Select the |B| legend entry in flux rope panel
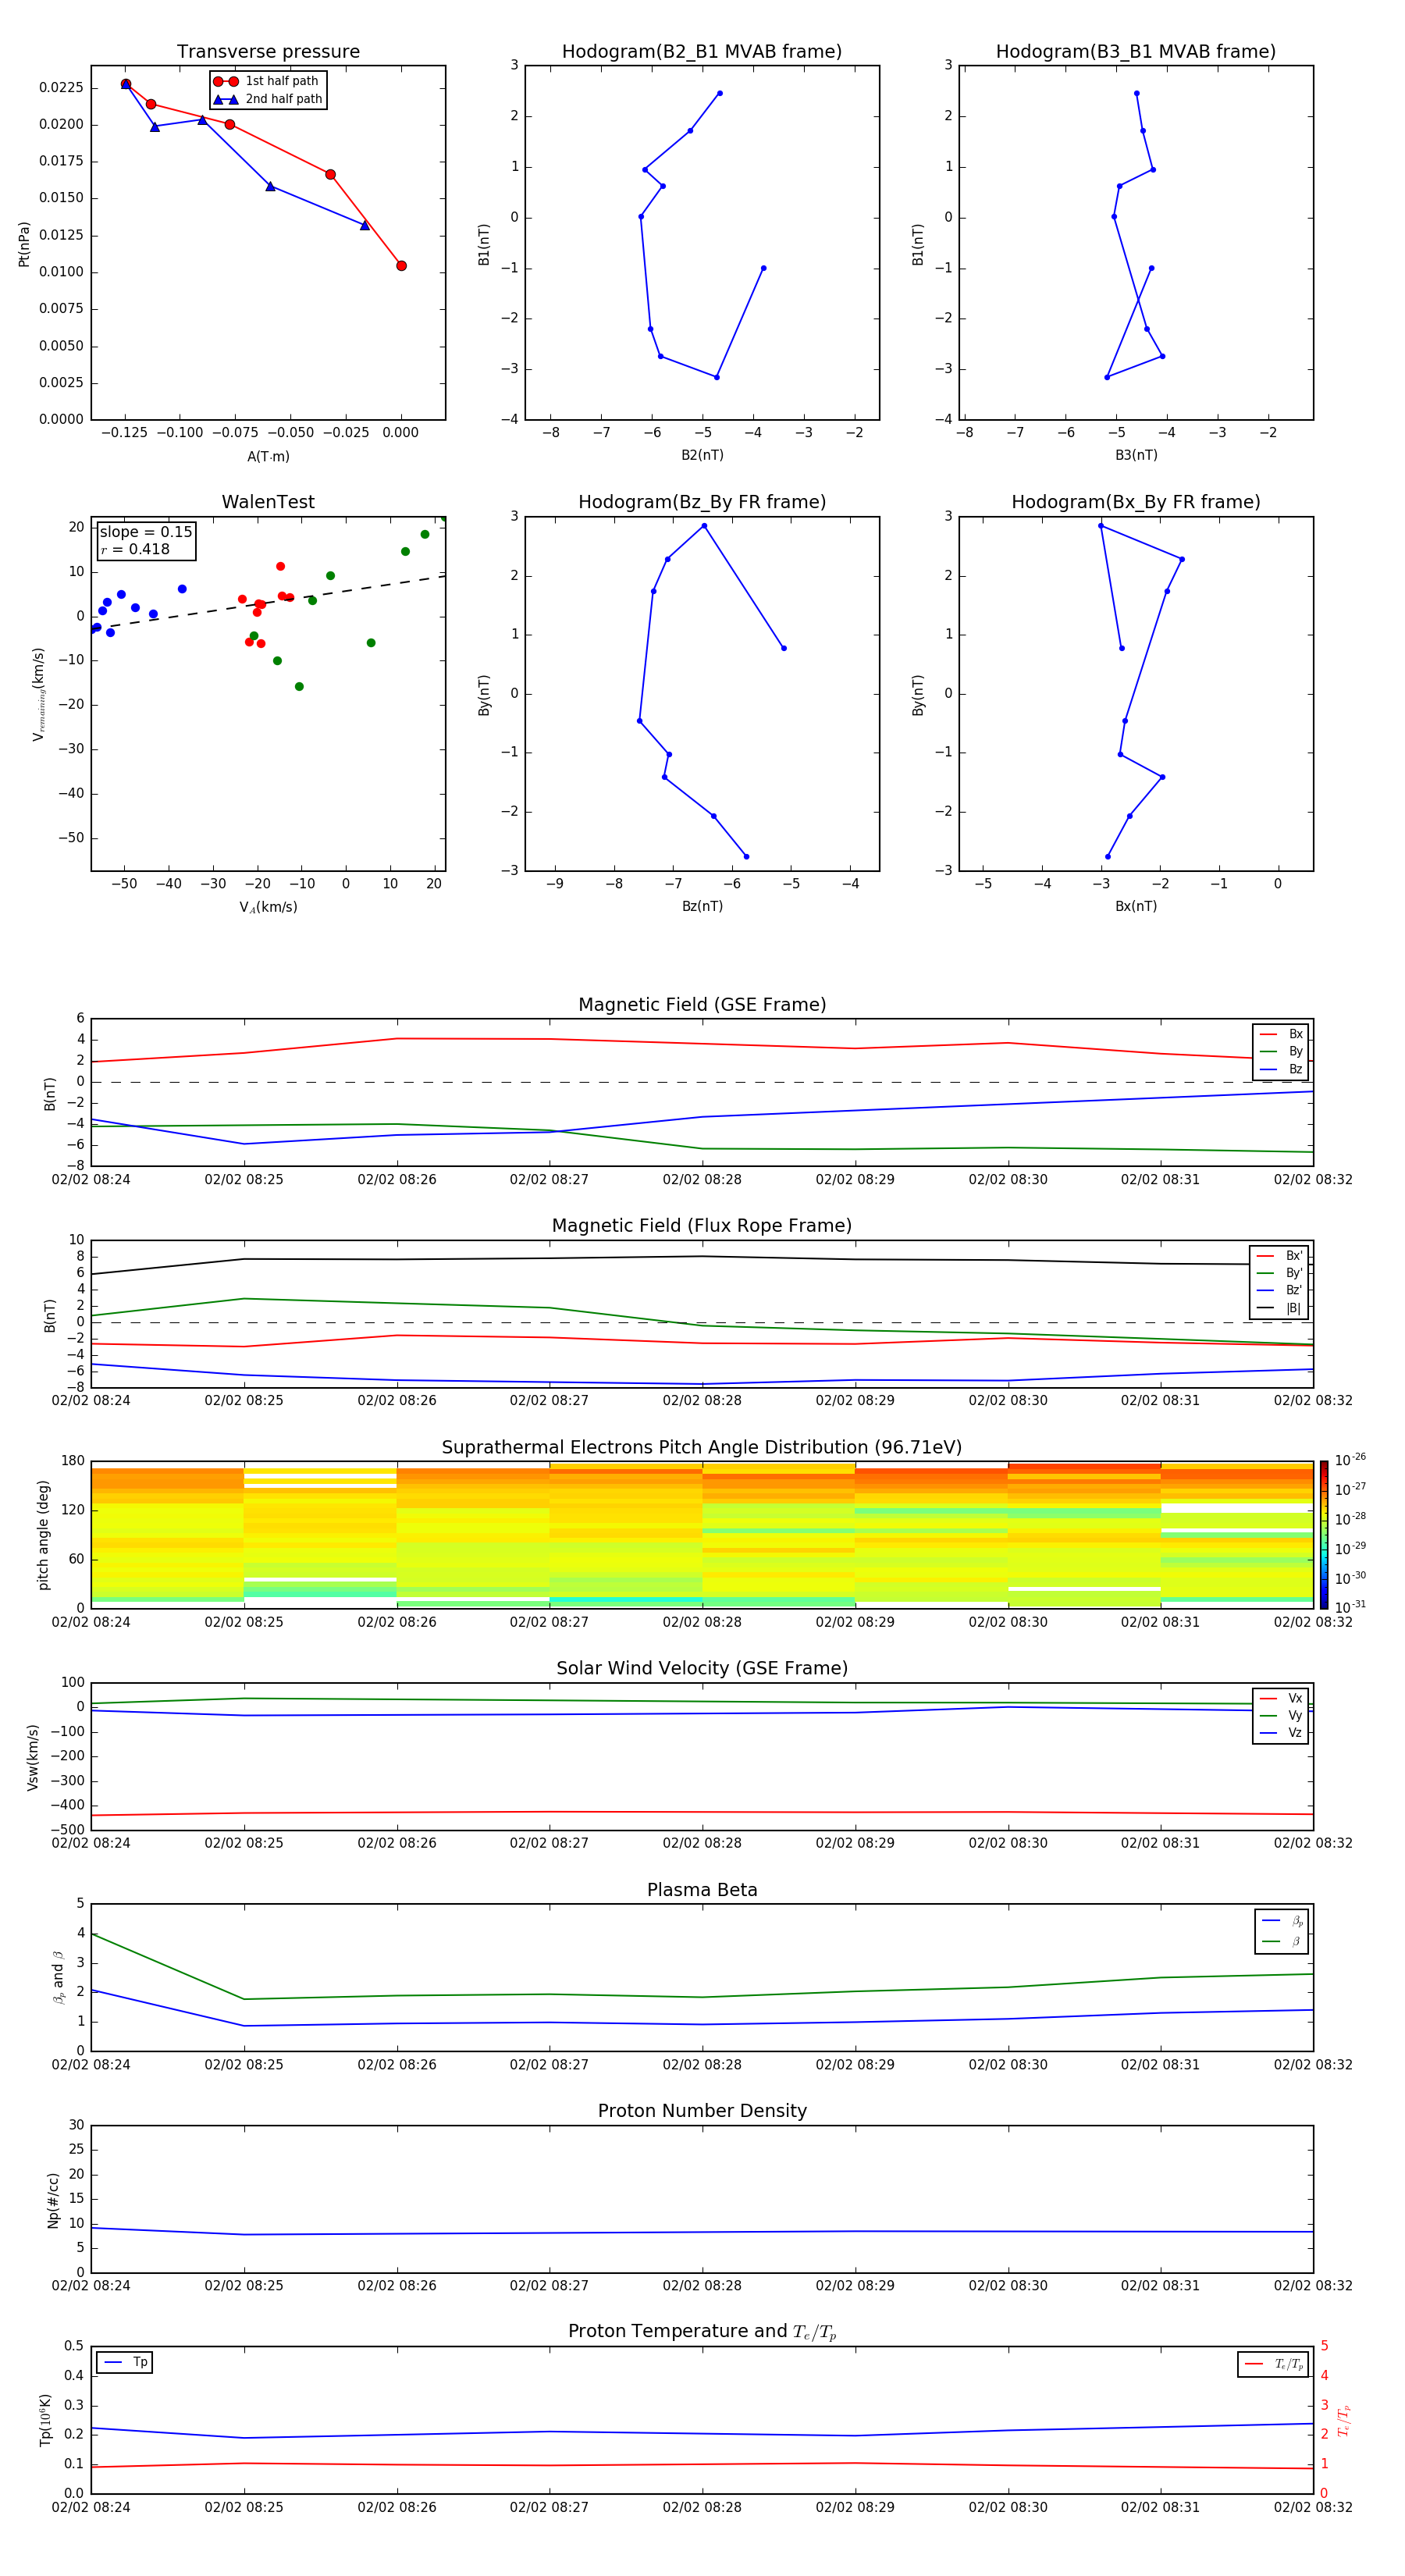 (x=1280, y=1308)
